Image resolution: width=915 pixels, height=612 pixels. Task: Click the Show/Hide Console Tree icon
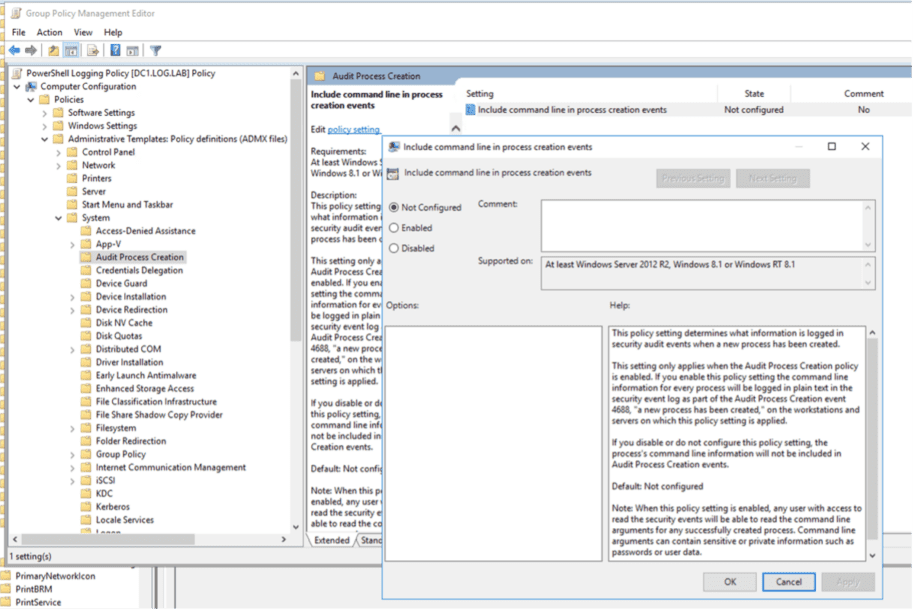[72, 49]
